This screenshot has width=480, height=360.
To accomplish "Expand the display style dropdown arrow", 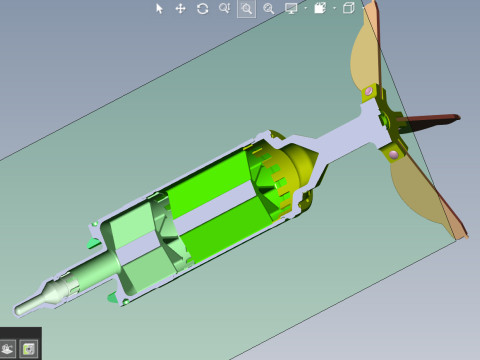I will (x=305, y=8).
